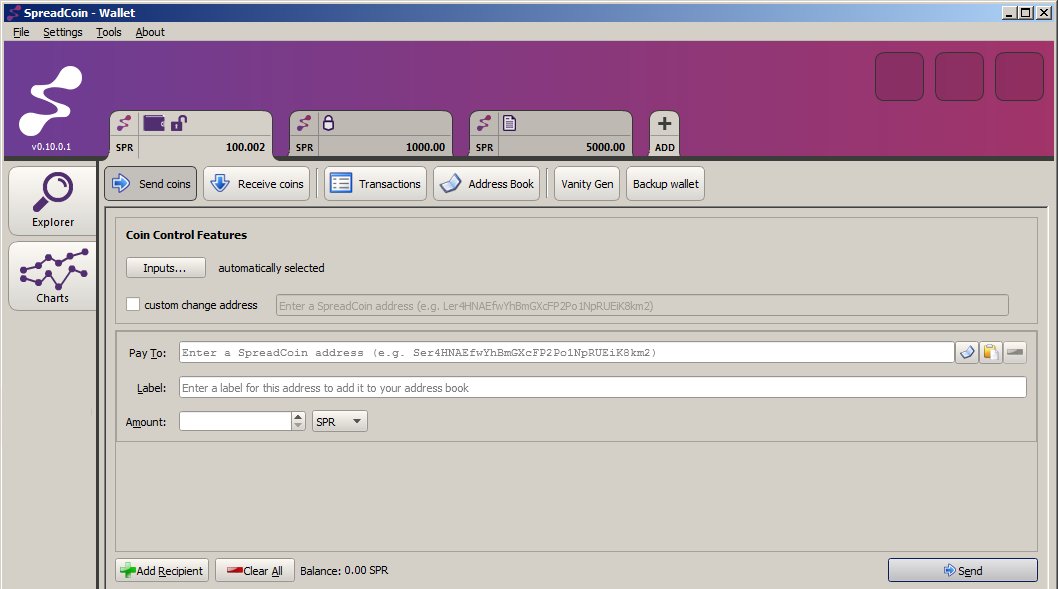Image resolution: width=1058 pixels, height=589 pixels.
Task: Click inside the Label input field
Action: [x=500, y=387]
